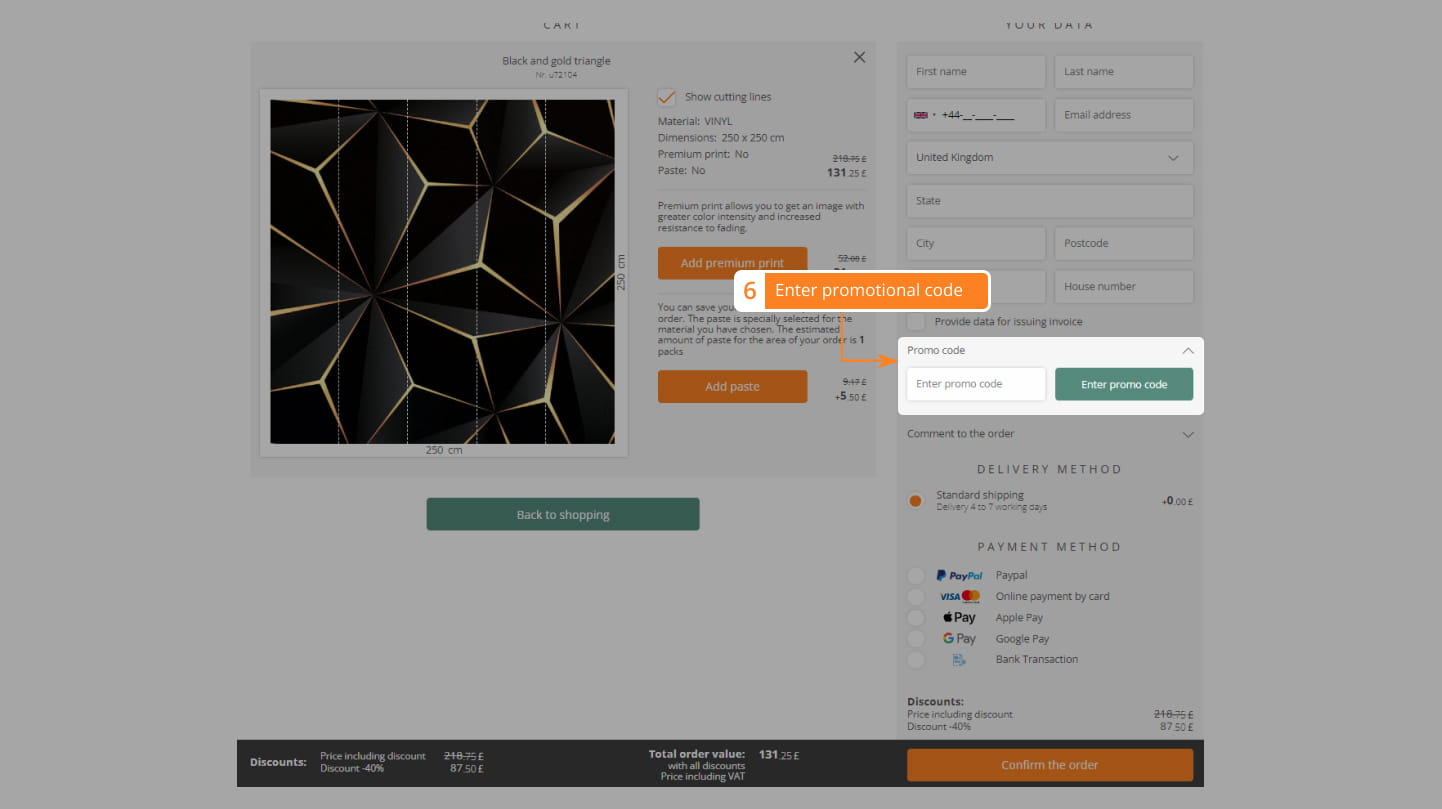This screenshot has height=809, width=1442.
Task: Collapse the Promo code section
Action: 1187,351
